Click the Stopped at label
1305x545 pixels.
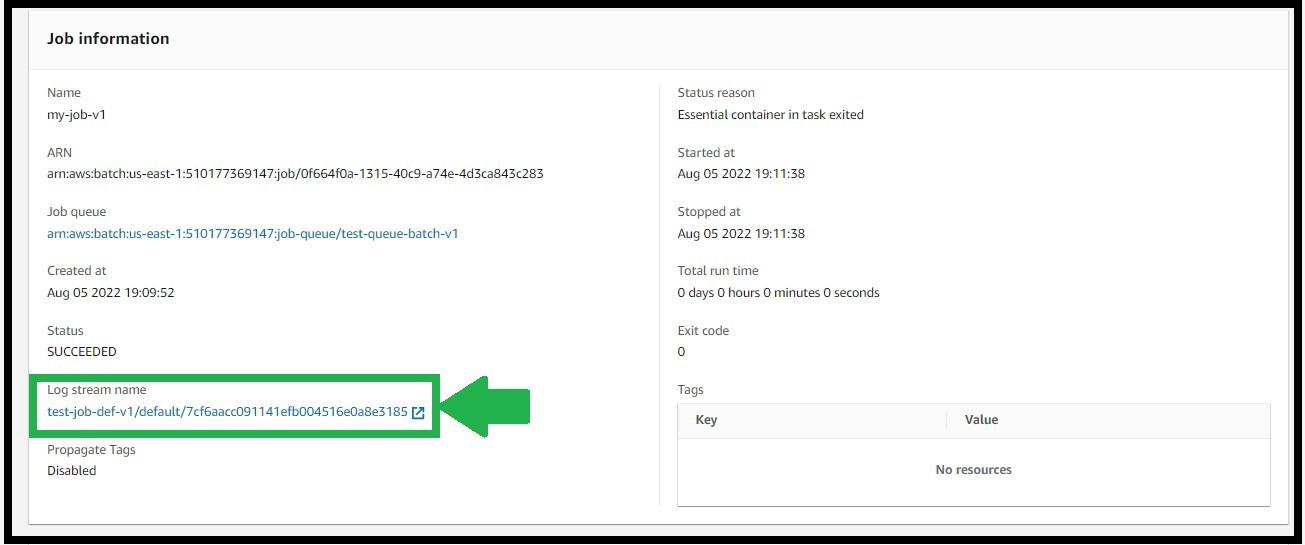(708, 212)
